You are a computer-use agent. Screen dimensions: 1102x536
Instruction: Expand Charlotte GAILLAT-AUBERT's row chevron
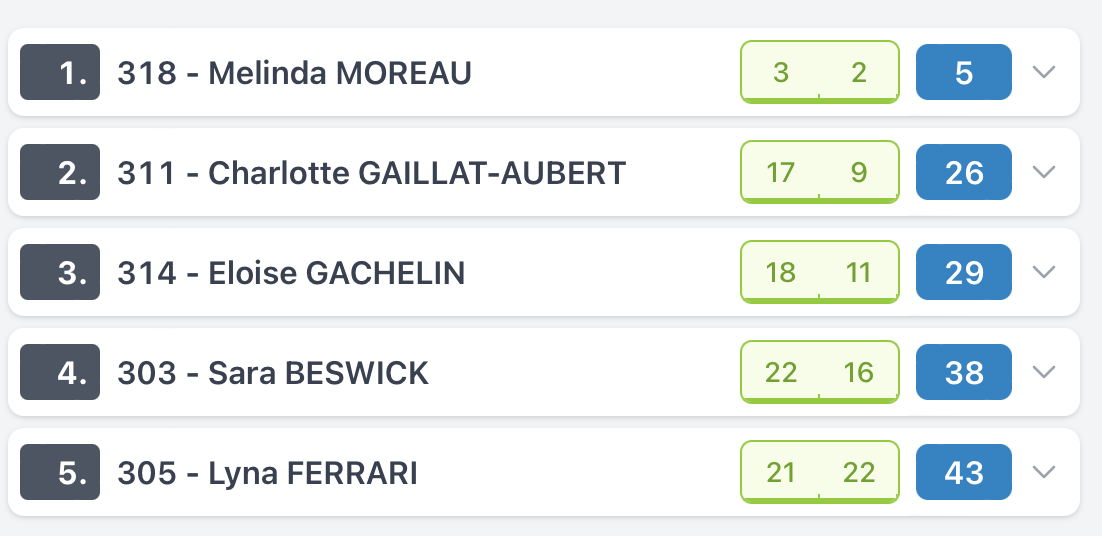tap(1044, 172)
